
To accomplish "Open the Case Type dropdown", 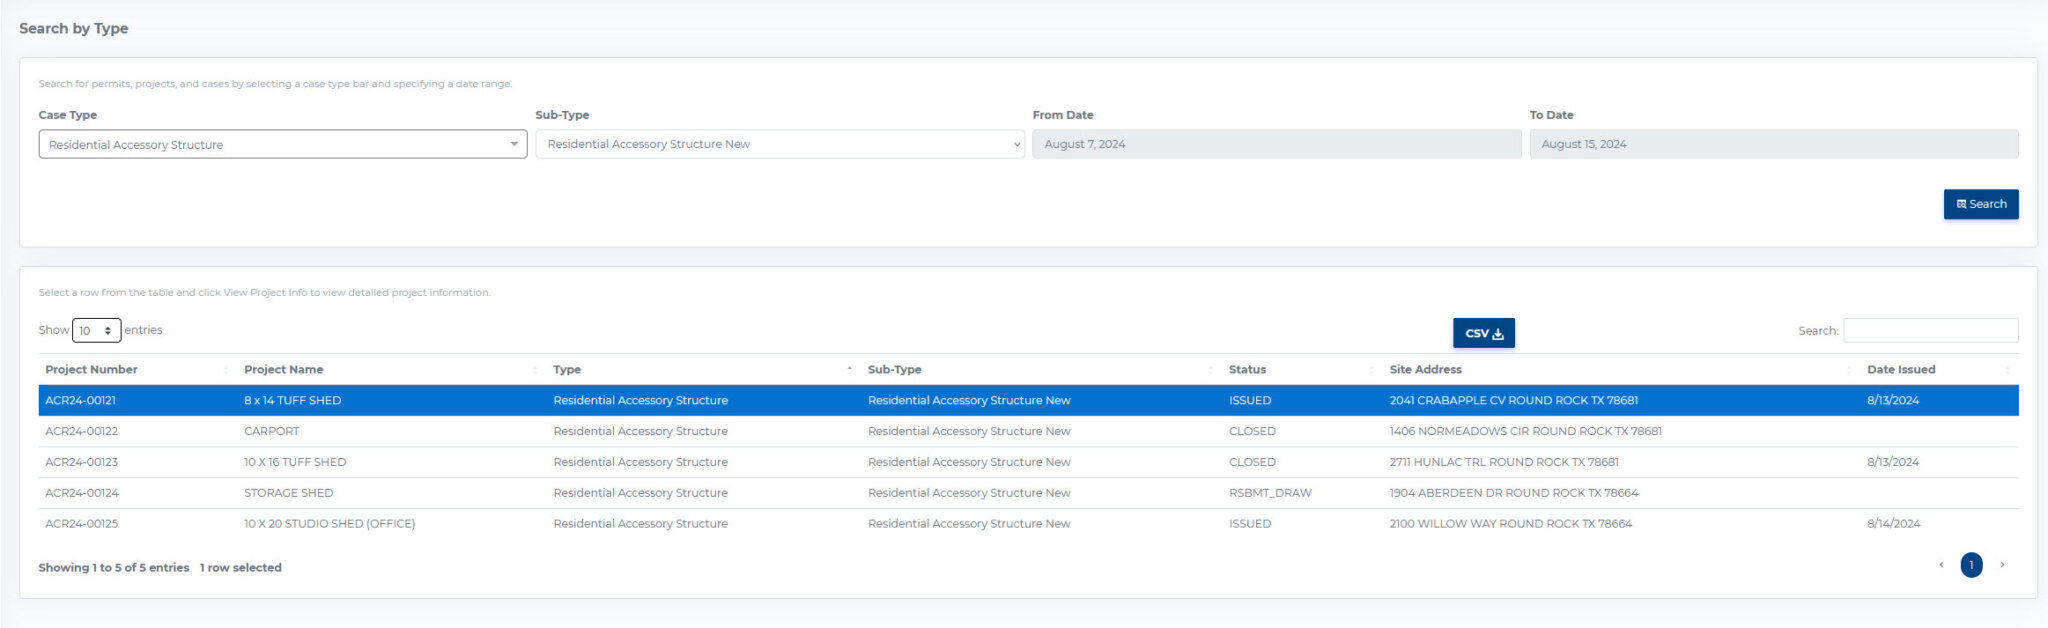I will tap(282, 145).
